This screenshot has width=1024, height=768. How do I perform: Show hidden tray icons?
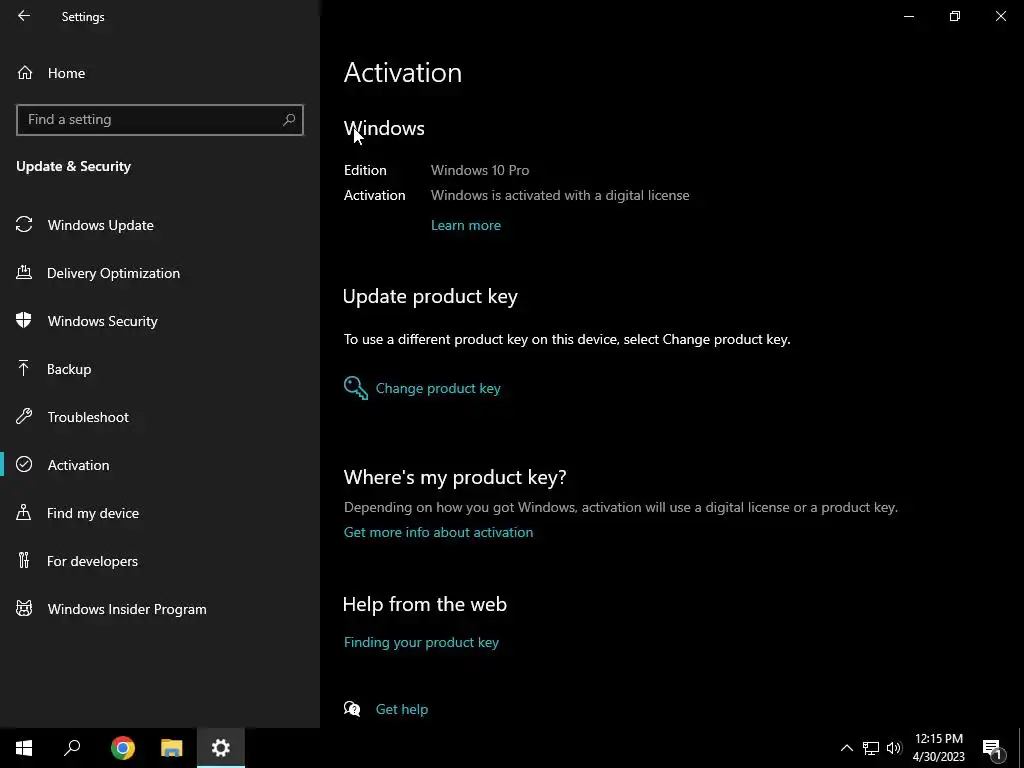846,748
